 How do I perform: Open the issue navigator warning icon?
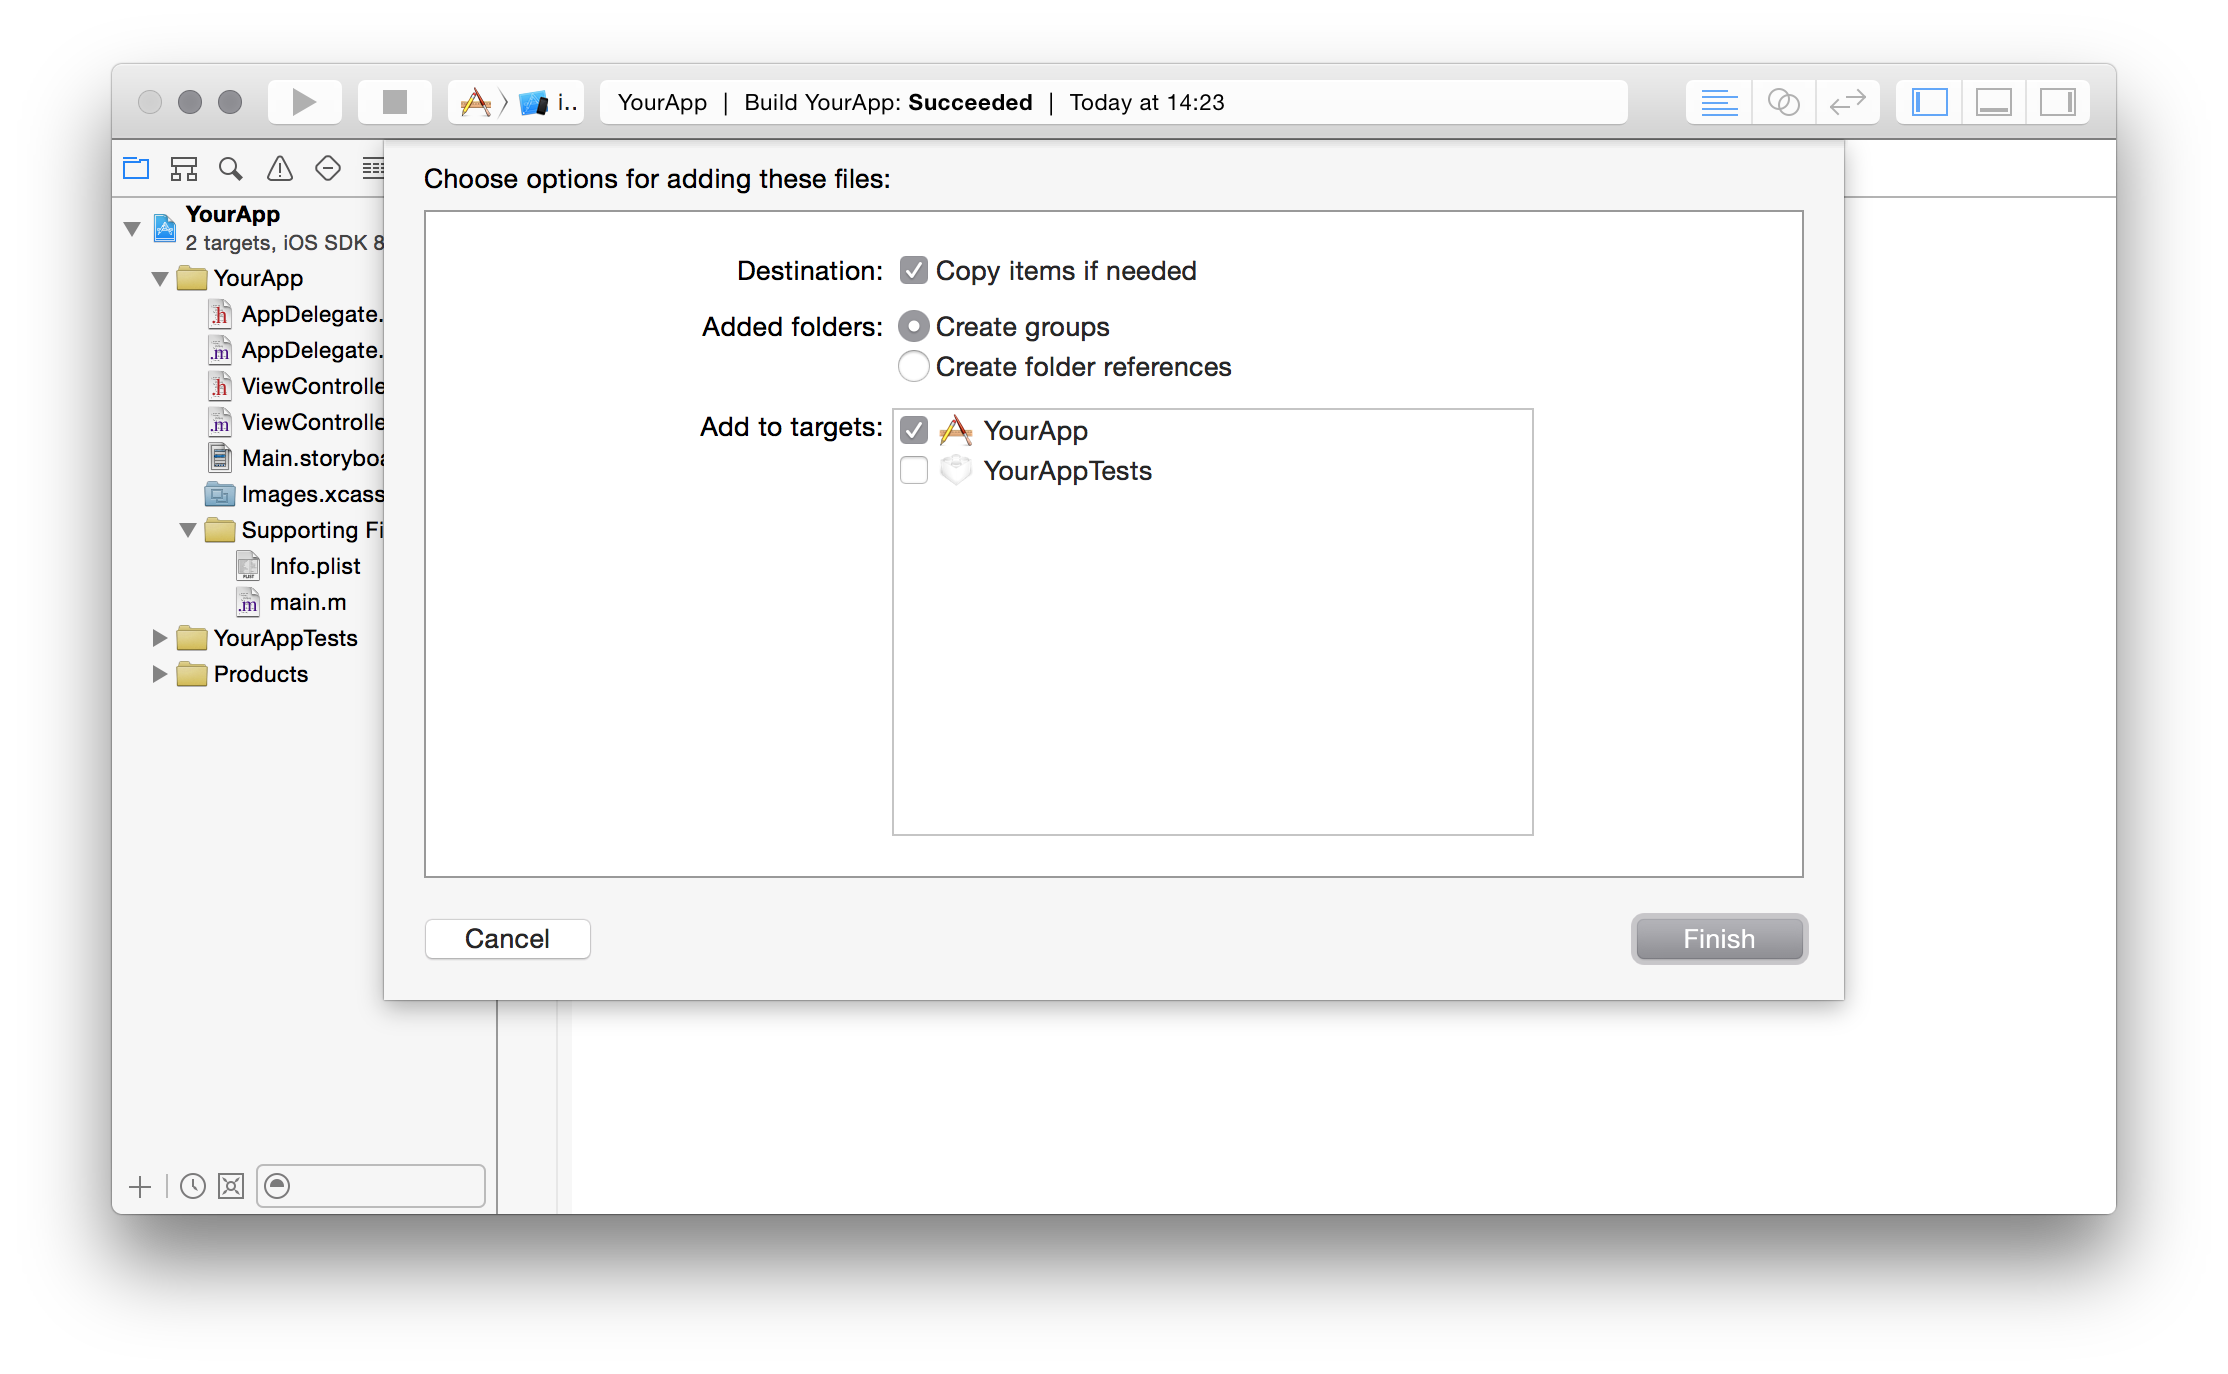pos(280,169)
